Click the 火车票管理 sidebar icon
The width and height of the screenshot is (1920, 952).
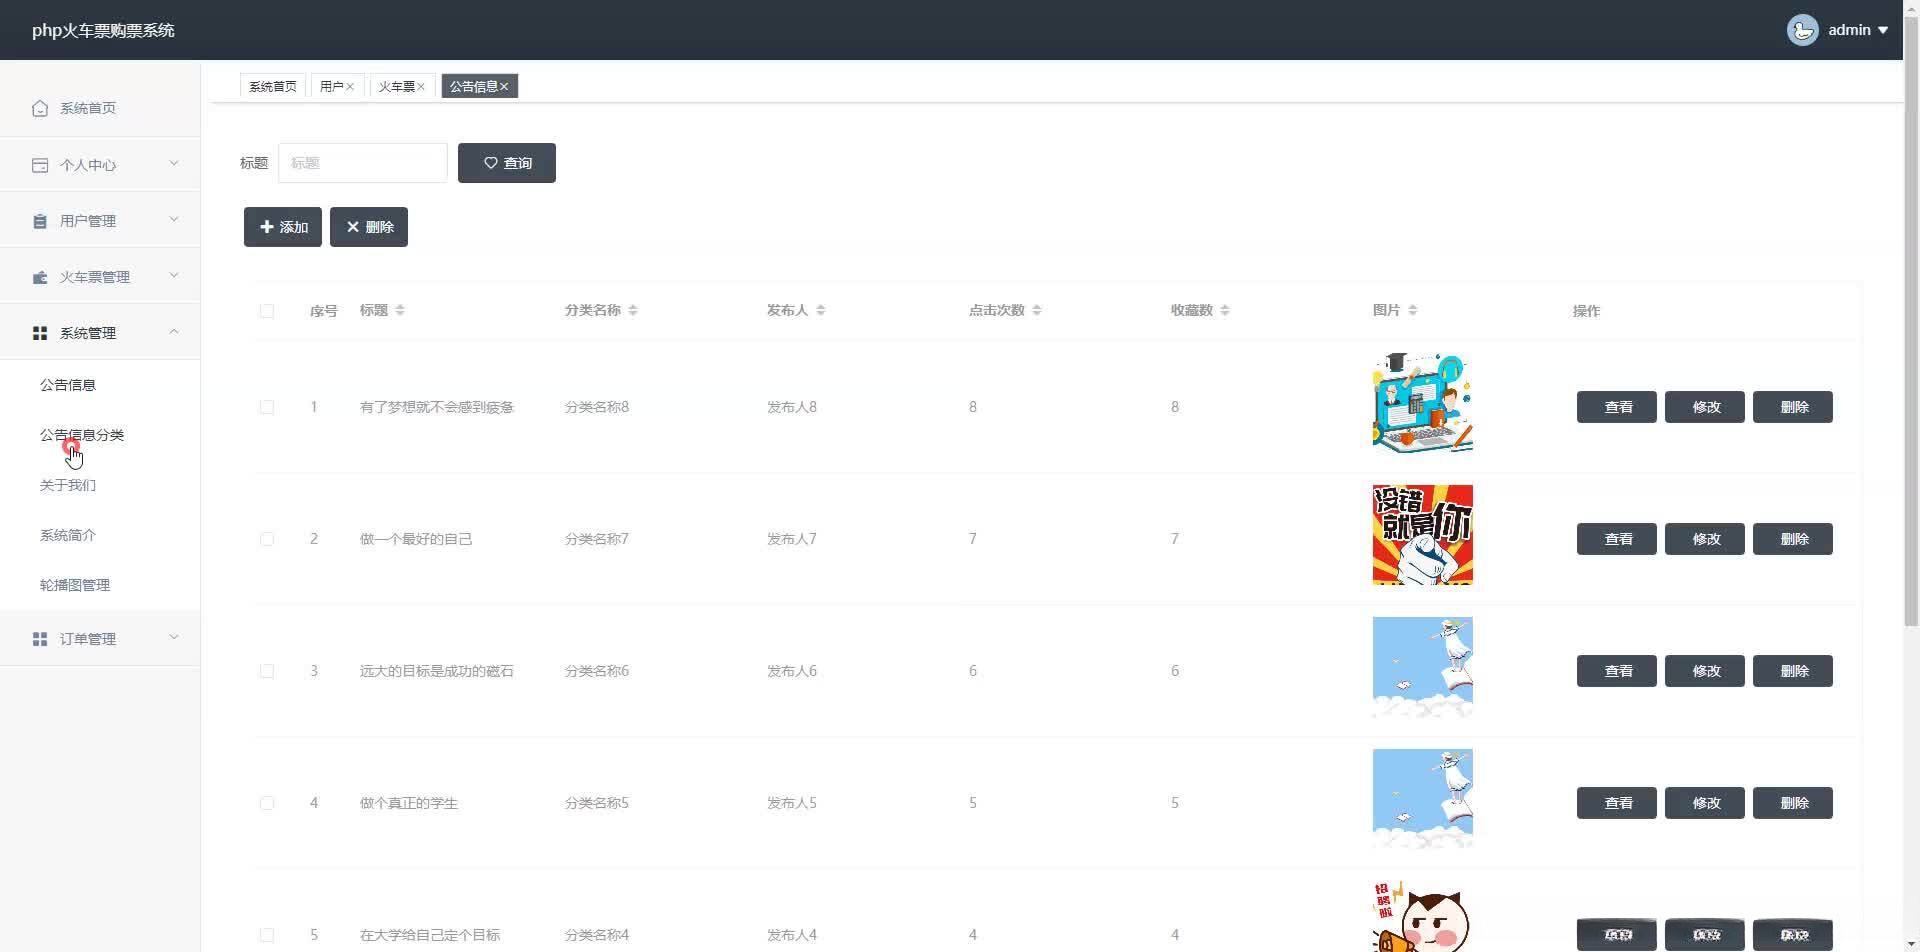point(40,277)
